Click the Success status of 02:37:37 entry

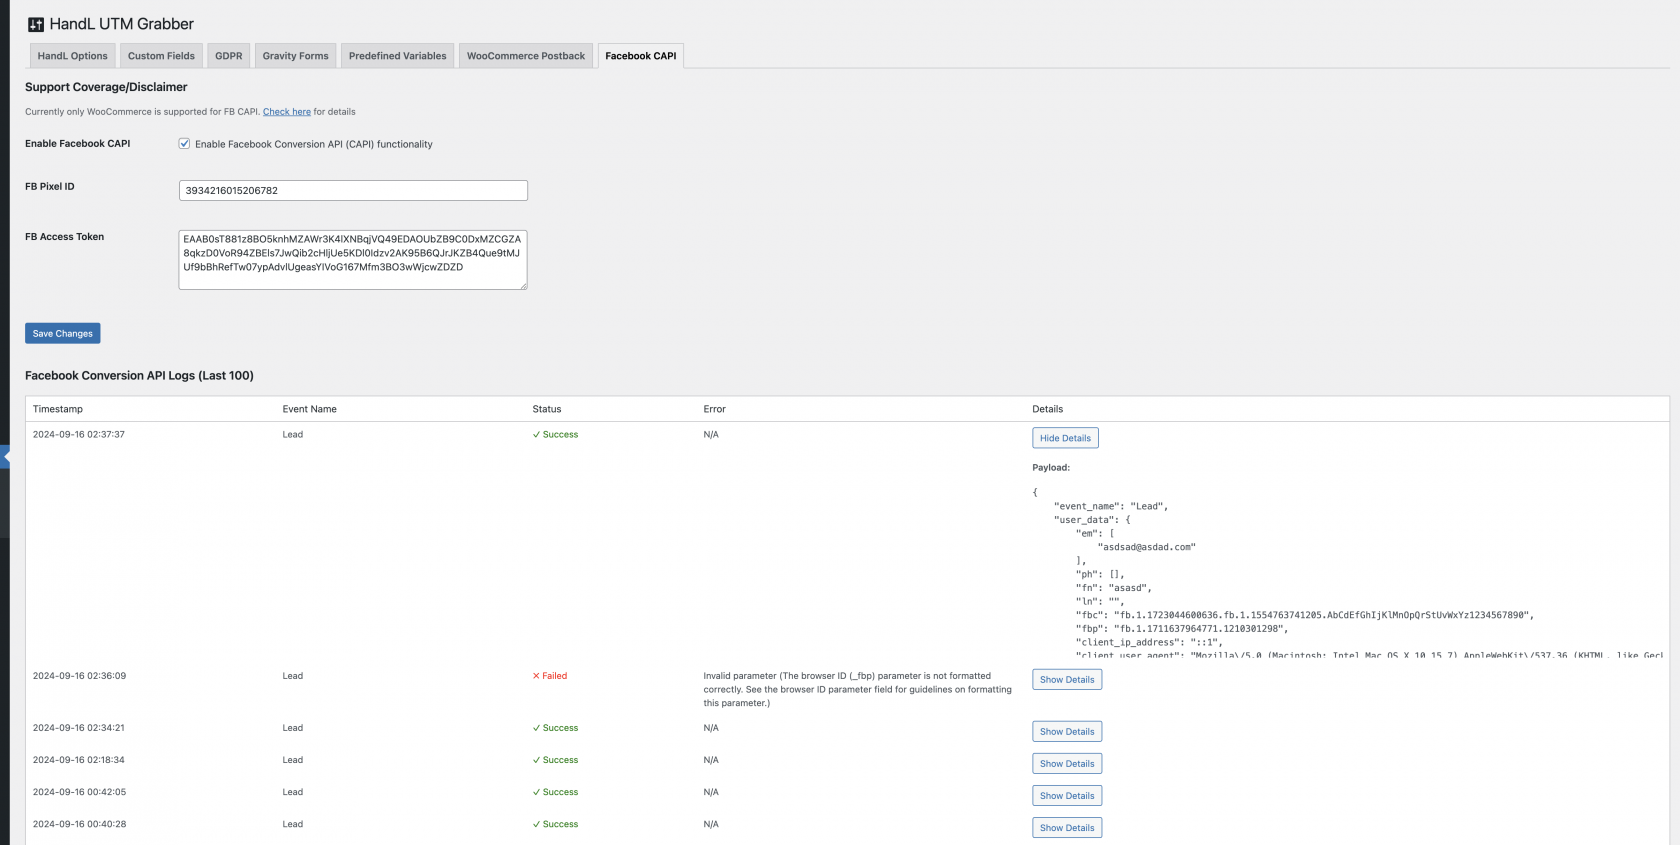pyautogui.click(x=556, y=435)
